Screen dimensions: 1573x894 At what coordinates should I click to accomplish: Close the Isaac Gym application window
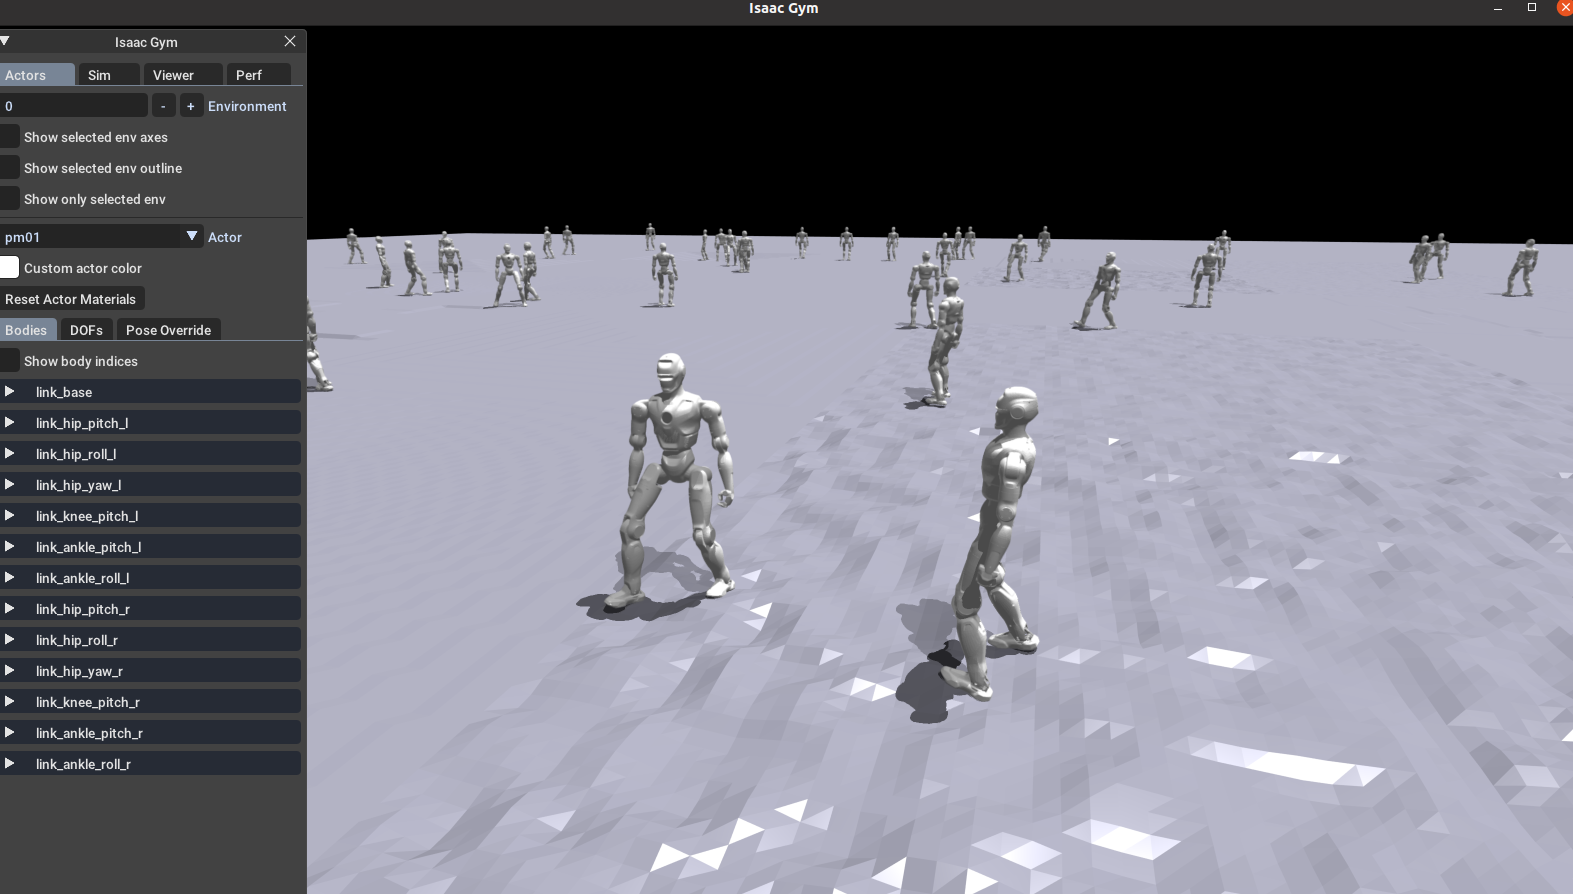pyautogui.click(x=1565, y=8)
